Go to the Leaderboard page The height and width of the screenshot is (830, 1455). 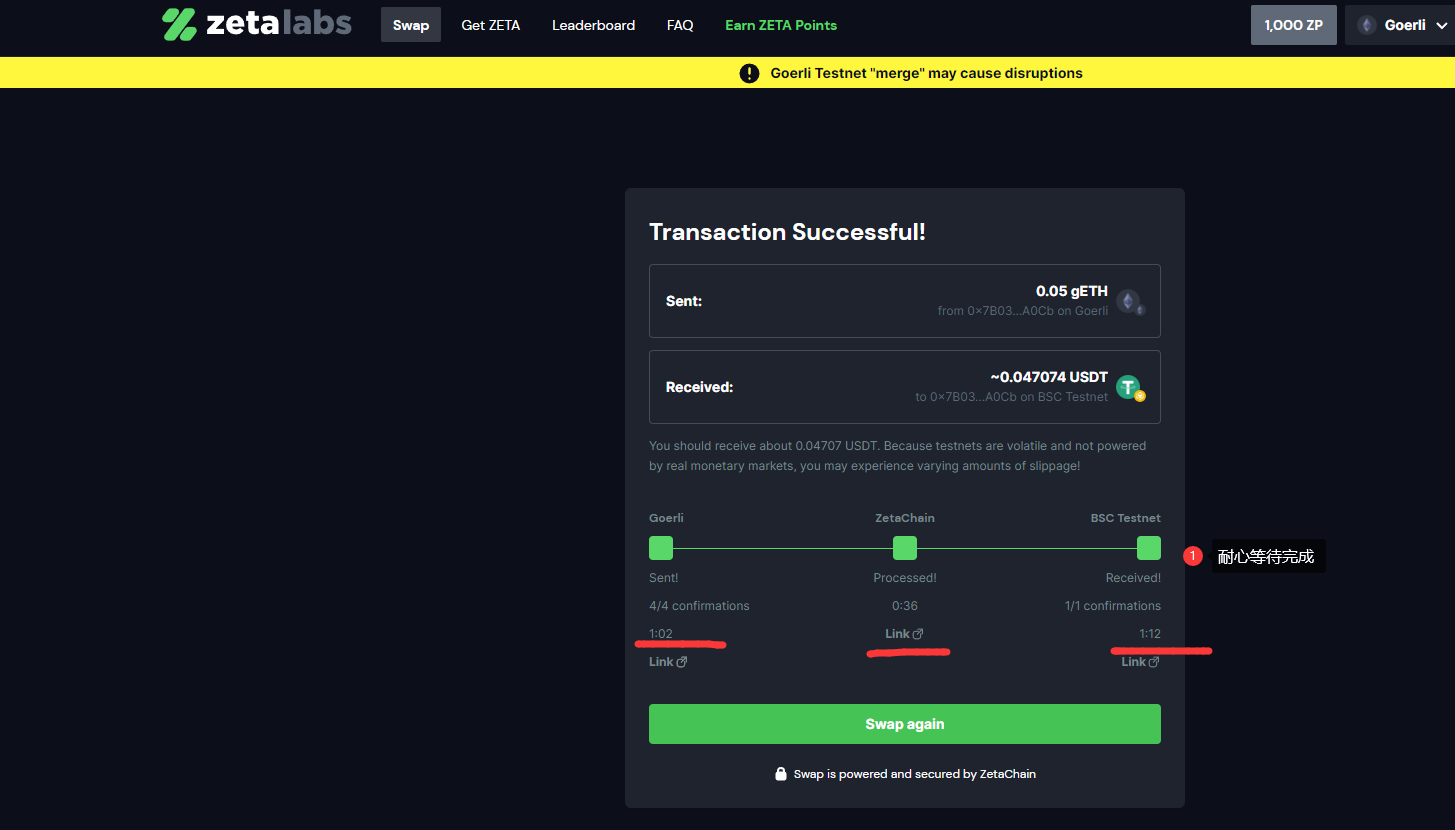[x=593, y=25]
